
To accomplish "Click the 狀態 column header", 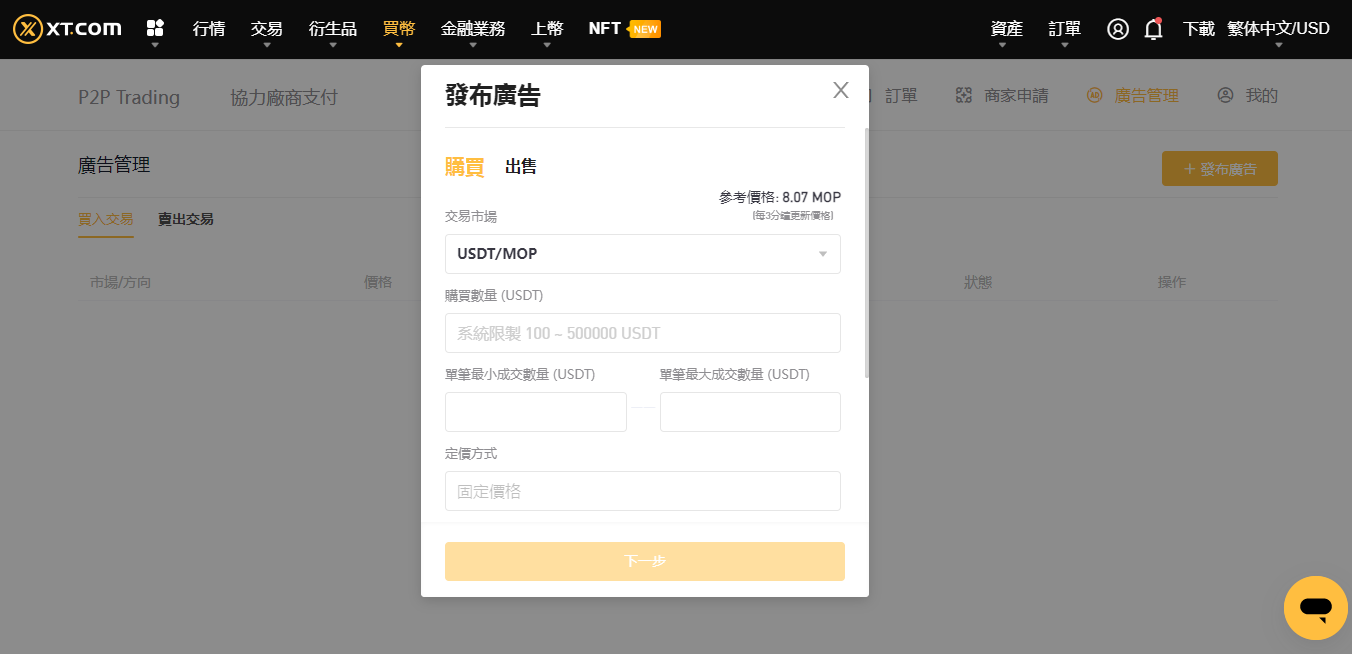I will click(978, 282).
